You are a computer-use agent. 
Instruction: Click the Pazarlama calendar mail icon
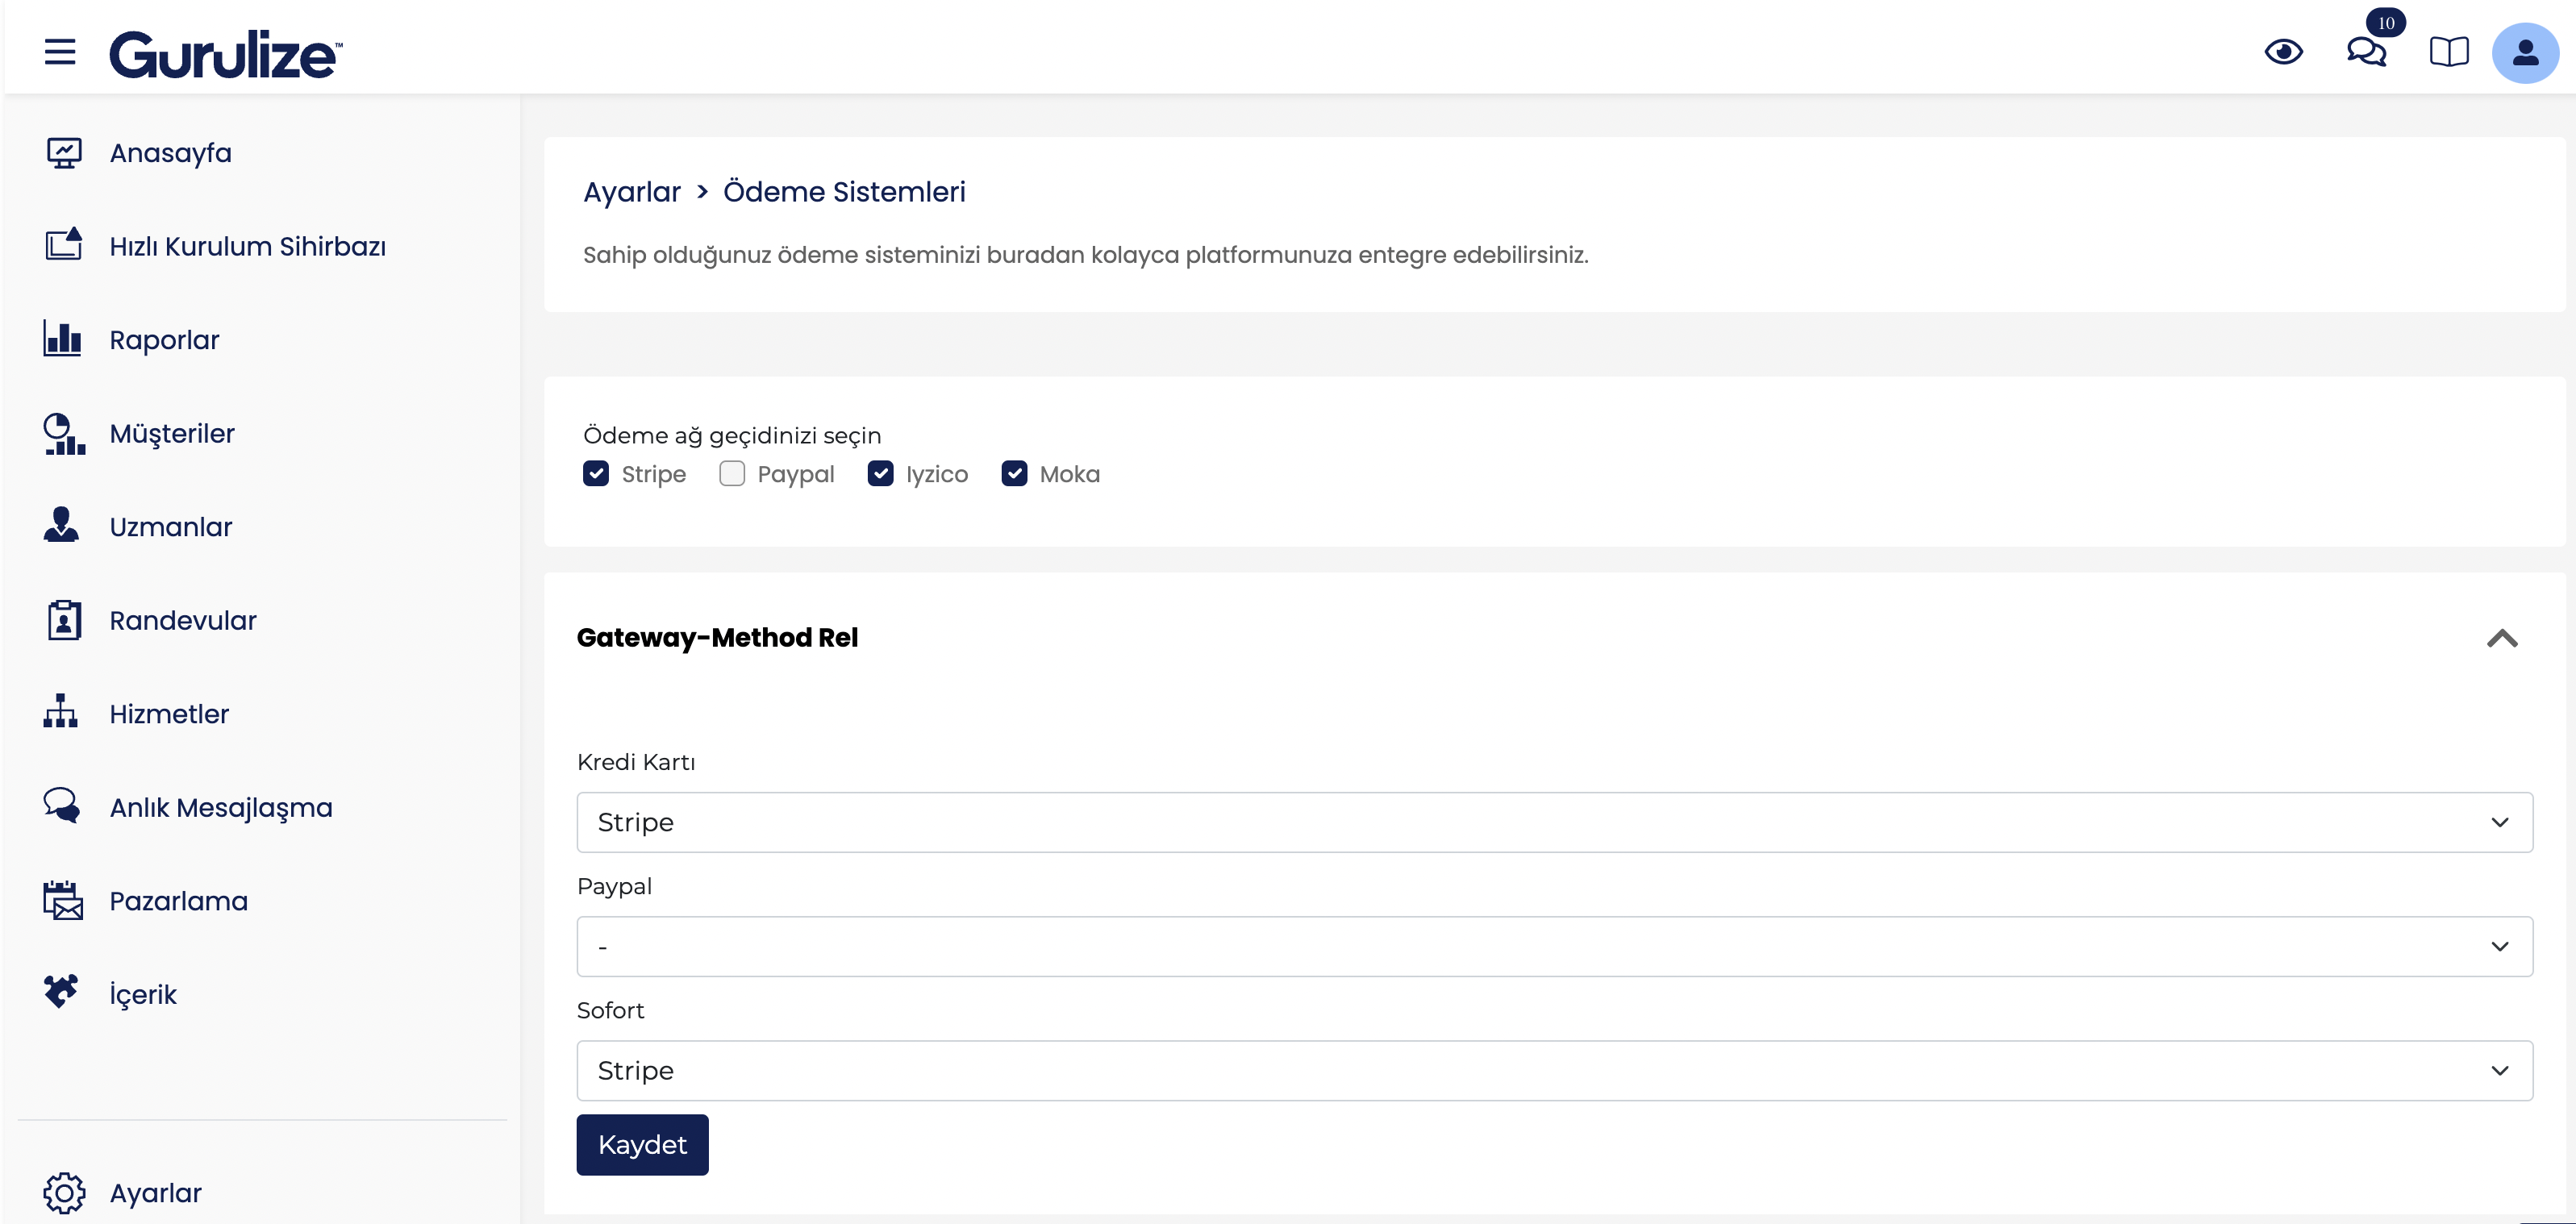tap(63, 900)
